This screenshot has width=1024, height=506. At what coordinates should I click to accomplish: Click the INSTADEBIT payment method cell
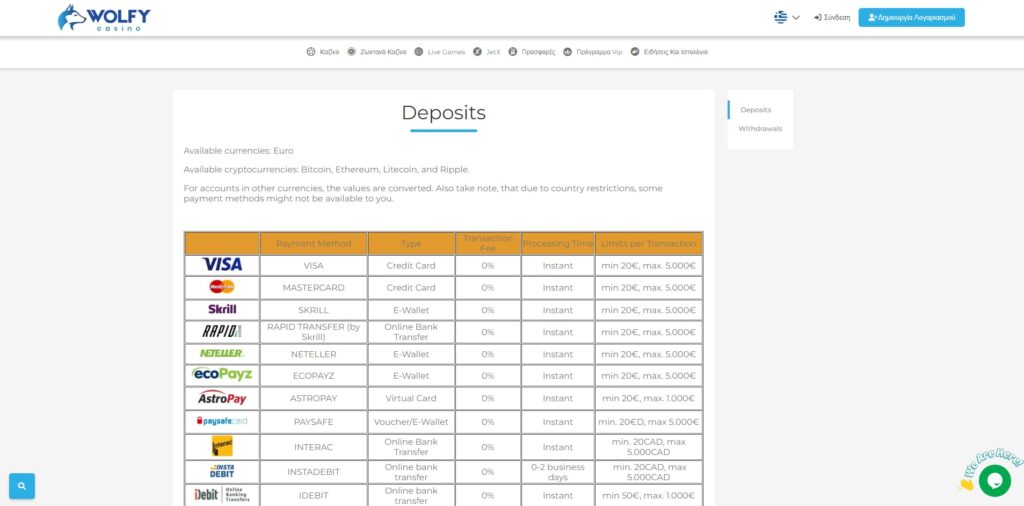313,471
